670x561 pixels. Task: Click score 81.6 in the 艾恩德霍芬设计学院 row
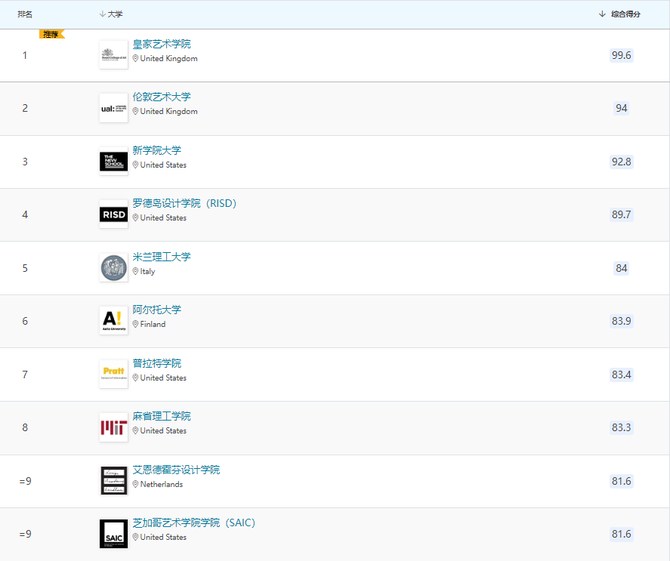tap(621, 481)
